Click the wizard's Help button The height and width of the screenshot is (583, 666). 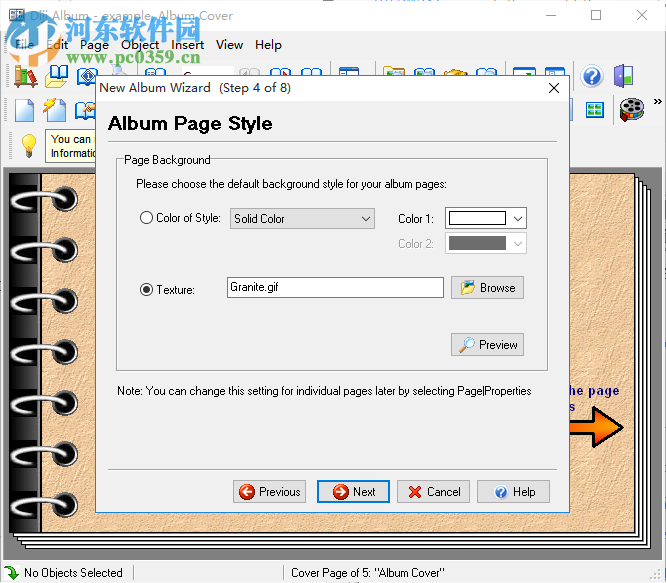click(513, 492)
